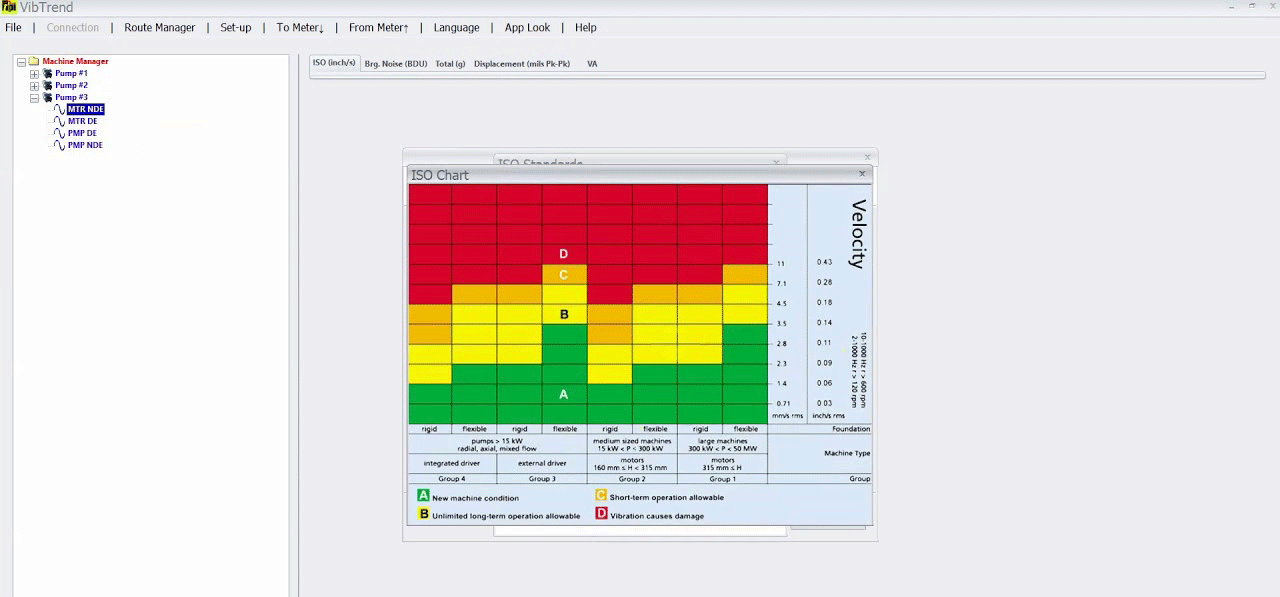Screen dimensions: 1280x597
Task: Expand the Pump #2 tree node
Action: [x=34, y=86]
